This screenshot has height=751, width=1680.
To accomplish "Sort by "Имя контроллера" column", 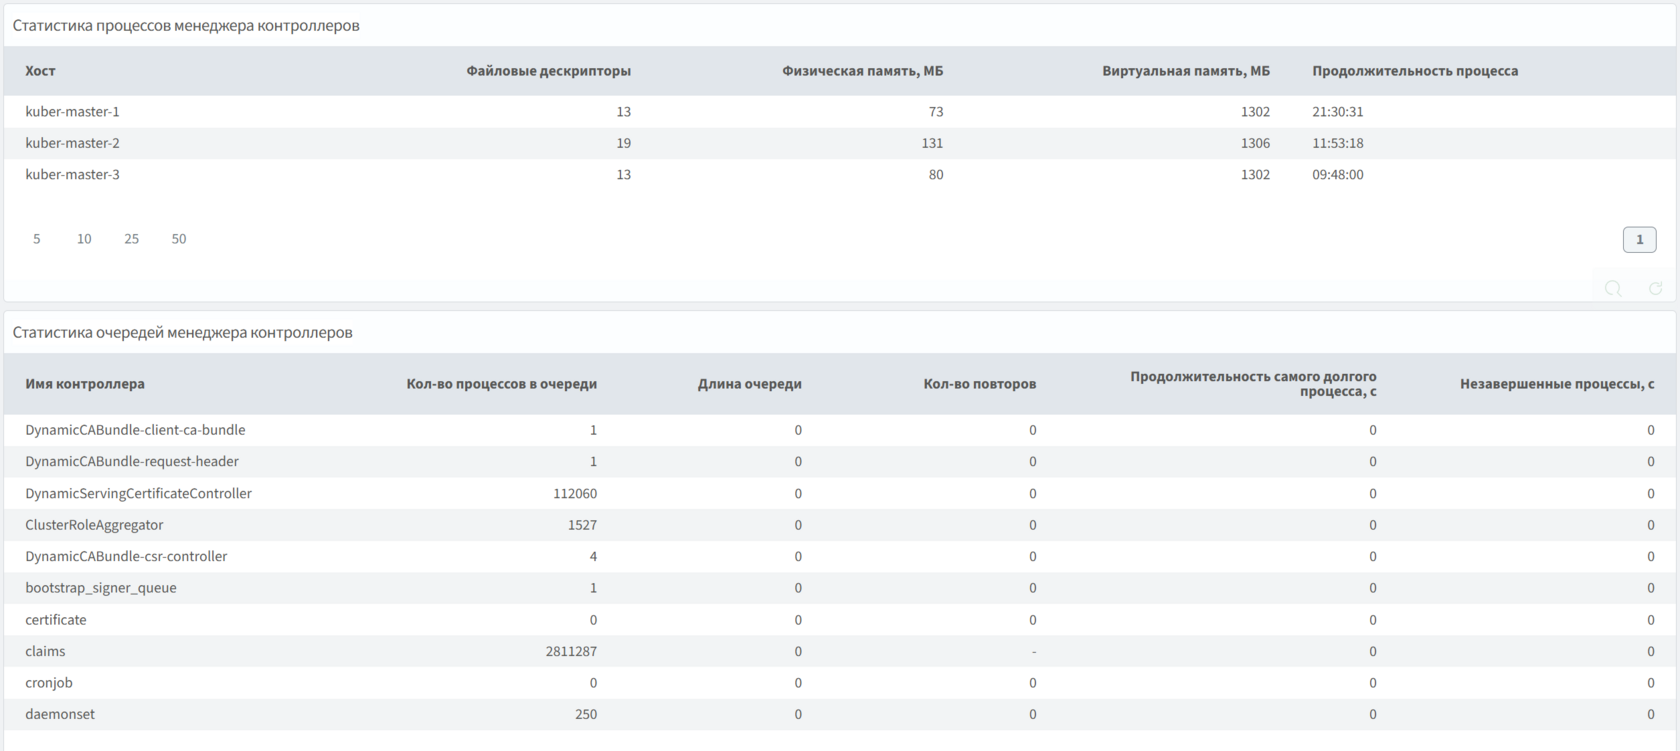I will tap(85, 384).
